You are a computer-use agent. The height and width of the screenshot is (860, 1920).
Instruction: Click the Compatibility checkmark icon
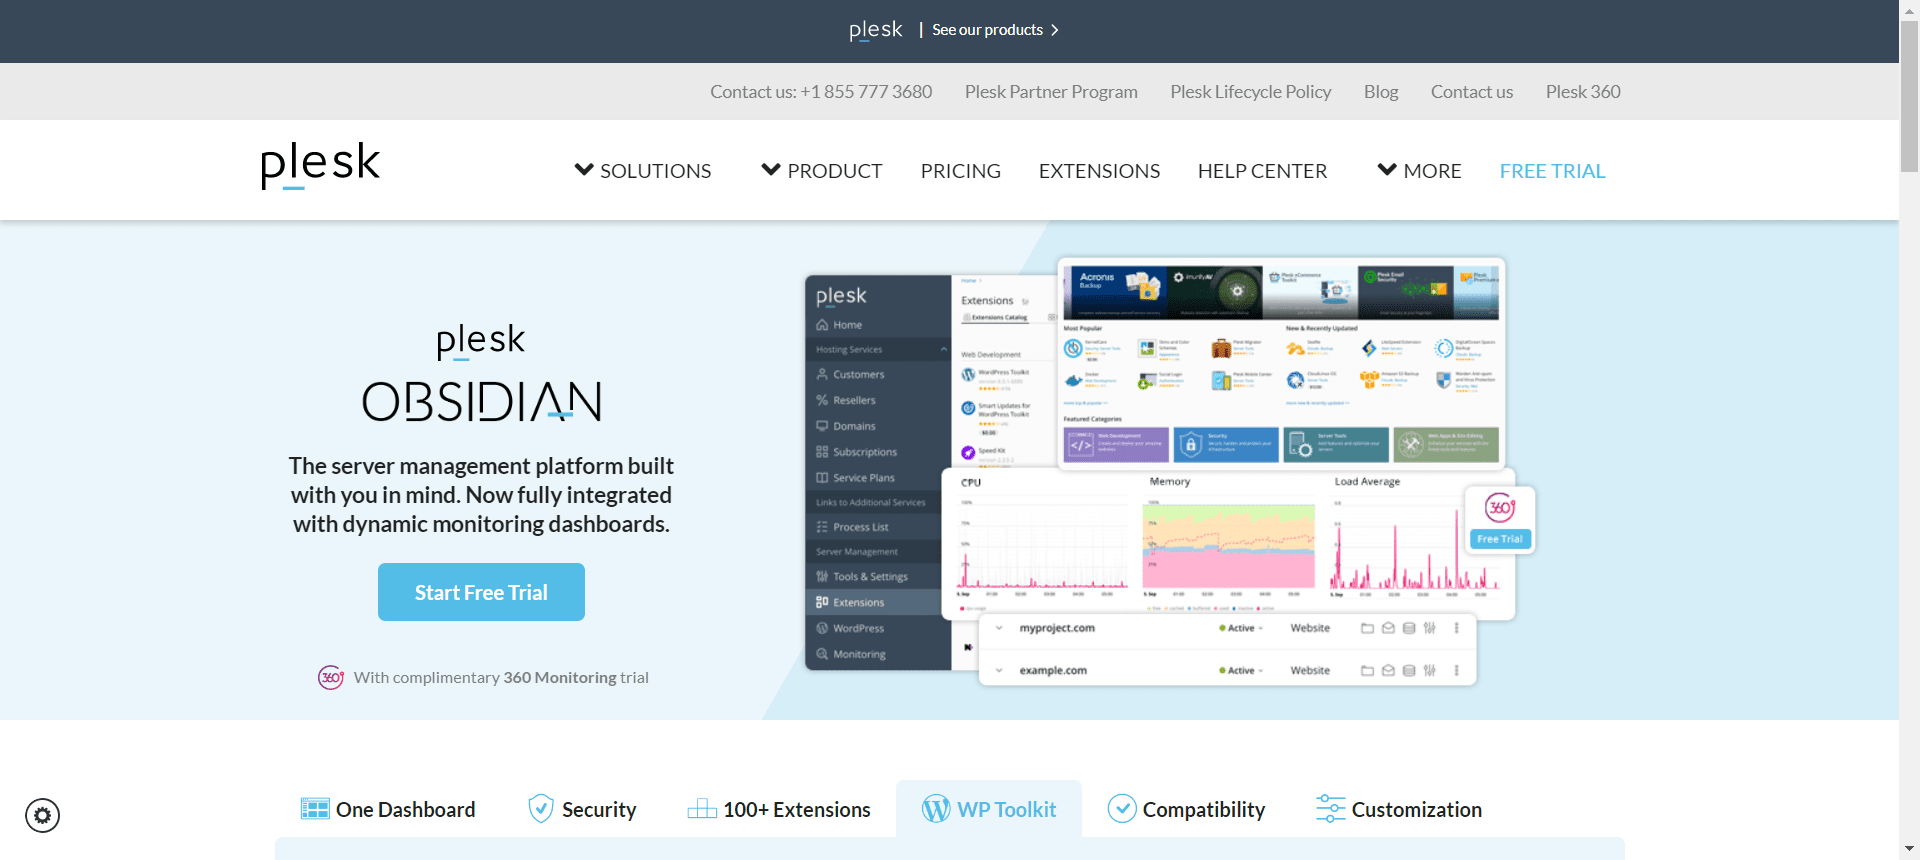1122,809
